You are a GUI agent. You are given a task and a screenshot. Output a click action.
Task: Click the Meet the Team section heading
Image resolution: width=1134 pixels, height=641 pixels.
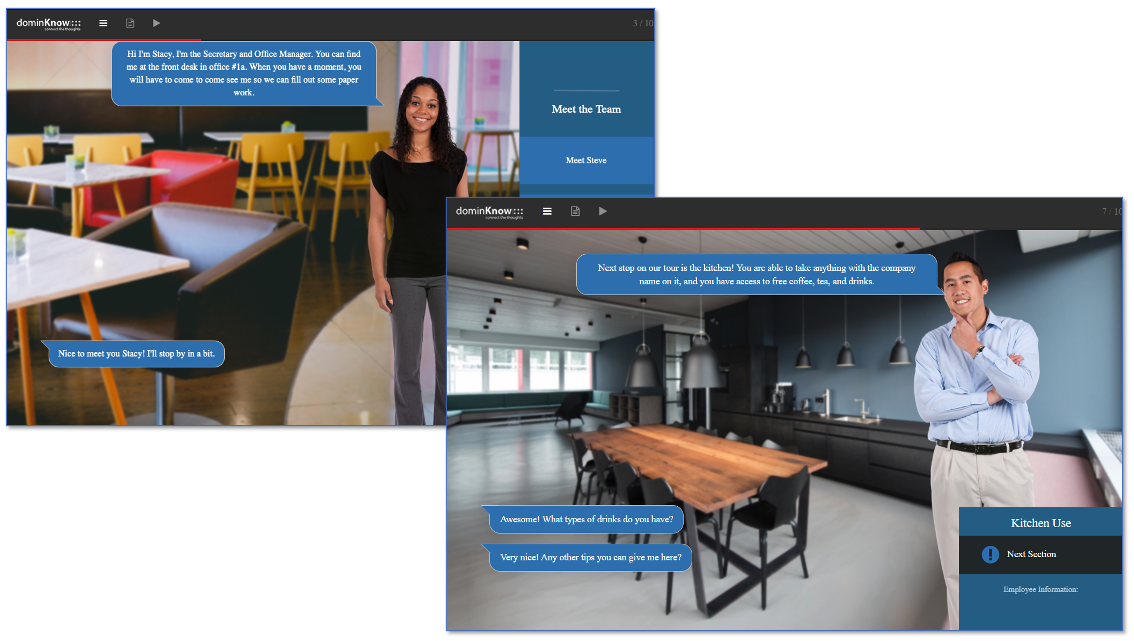[x=586, y=109]
